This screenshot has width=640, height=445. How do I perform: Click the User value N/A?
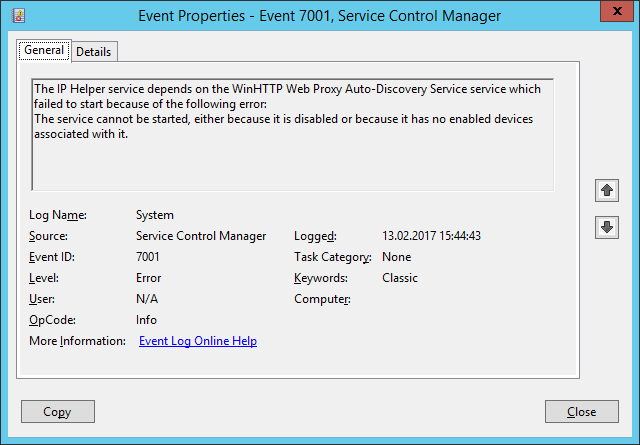(146, 299)
